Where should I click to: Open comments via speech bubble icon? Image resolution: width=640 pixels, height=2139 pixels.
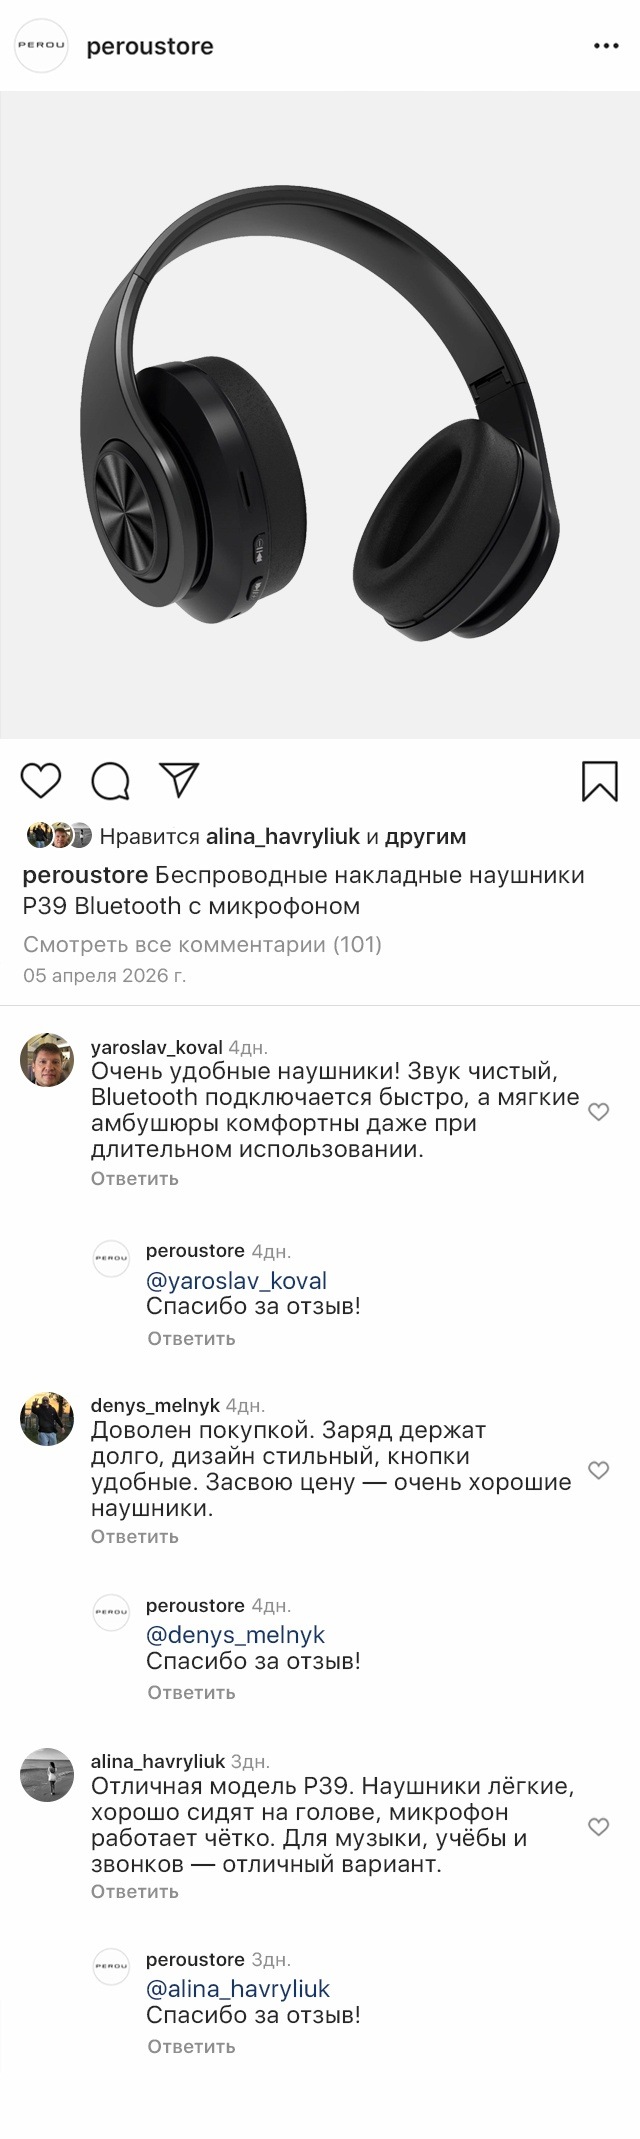(111, 782)
